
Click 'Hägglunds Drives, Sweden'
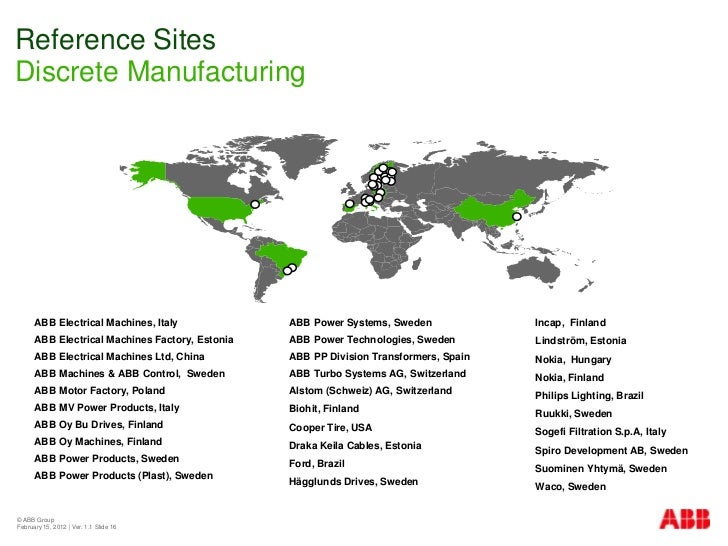pyautogui.click(x=353, y=481)
